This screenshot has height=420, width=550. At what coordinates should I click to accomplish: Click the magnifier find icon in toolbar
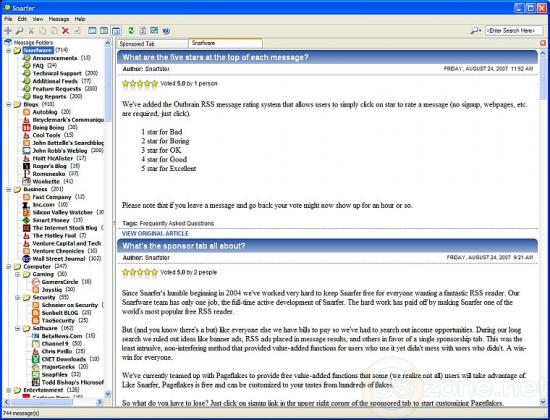pyautogui.click(x=19, y=31)
